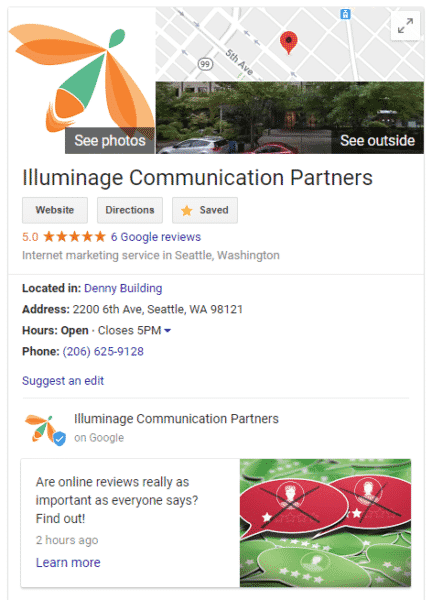Open the Website button
The image size is (432, 600).
55,210
